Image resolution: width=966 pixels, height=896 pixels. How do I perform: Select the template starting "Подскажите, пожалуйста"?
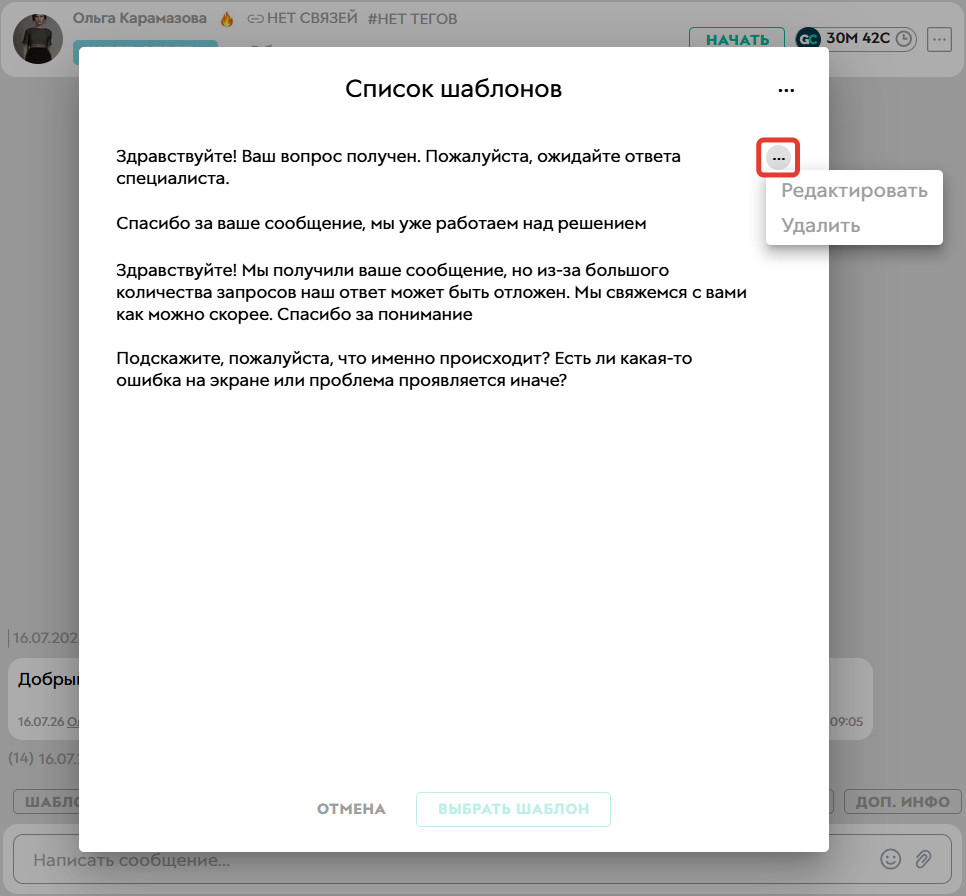click(404, 369)
